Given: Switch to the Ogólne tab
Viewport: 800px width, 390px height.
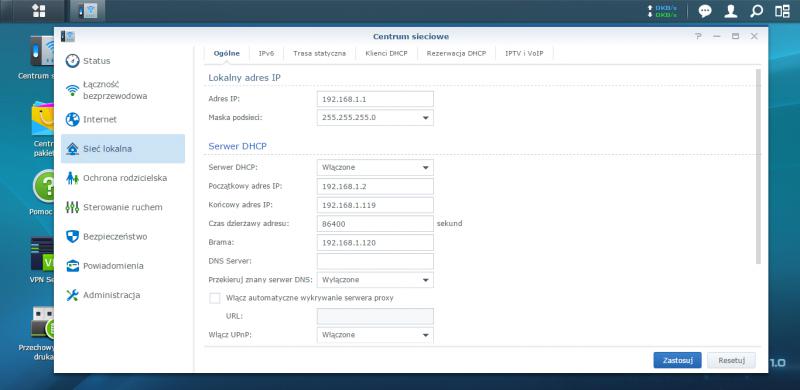Looking at the screenshot, I should (227, 54).
